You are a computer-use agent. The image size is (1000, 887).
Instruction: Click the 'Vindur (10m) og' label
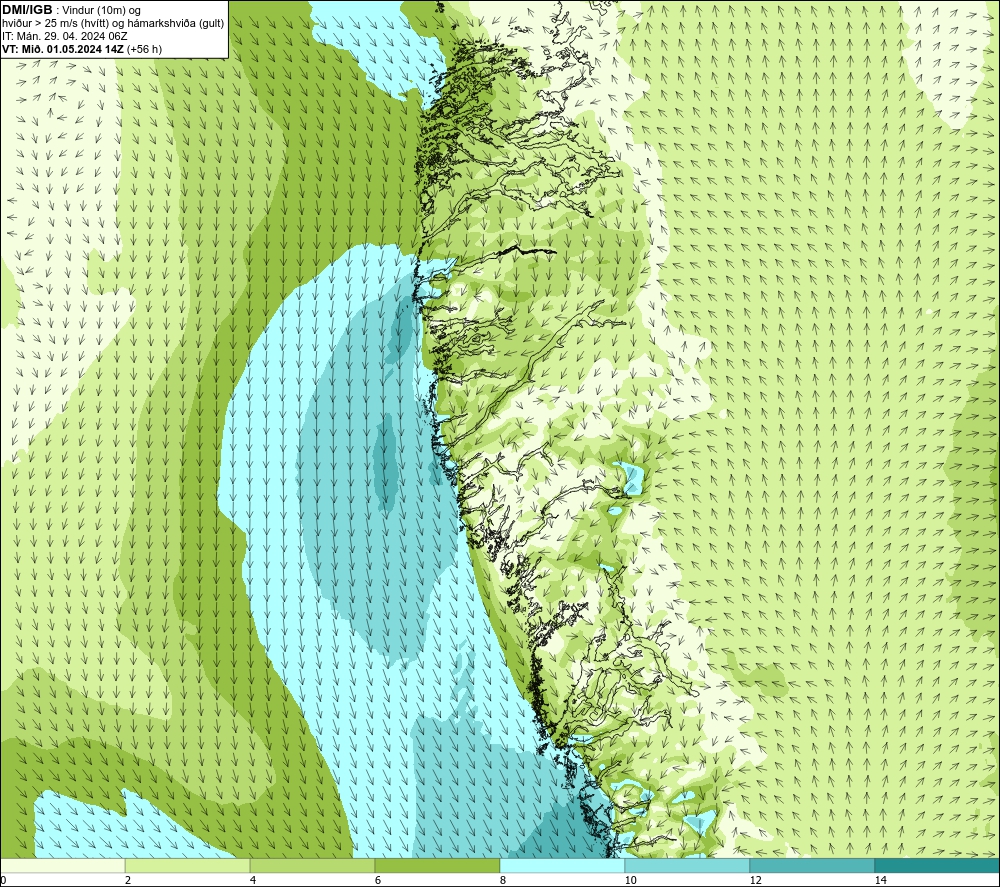pyautogui.click(x=103, y=10)
